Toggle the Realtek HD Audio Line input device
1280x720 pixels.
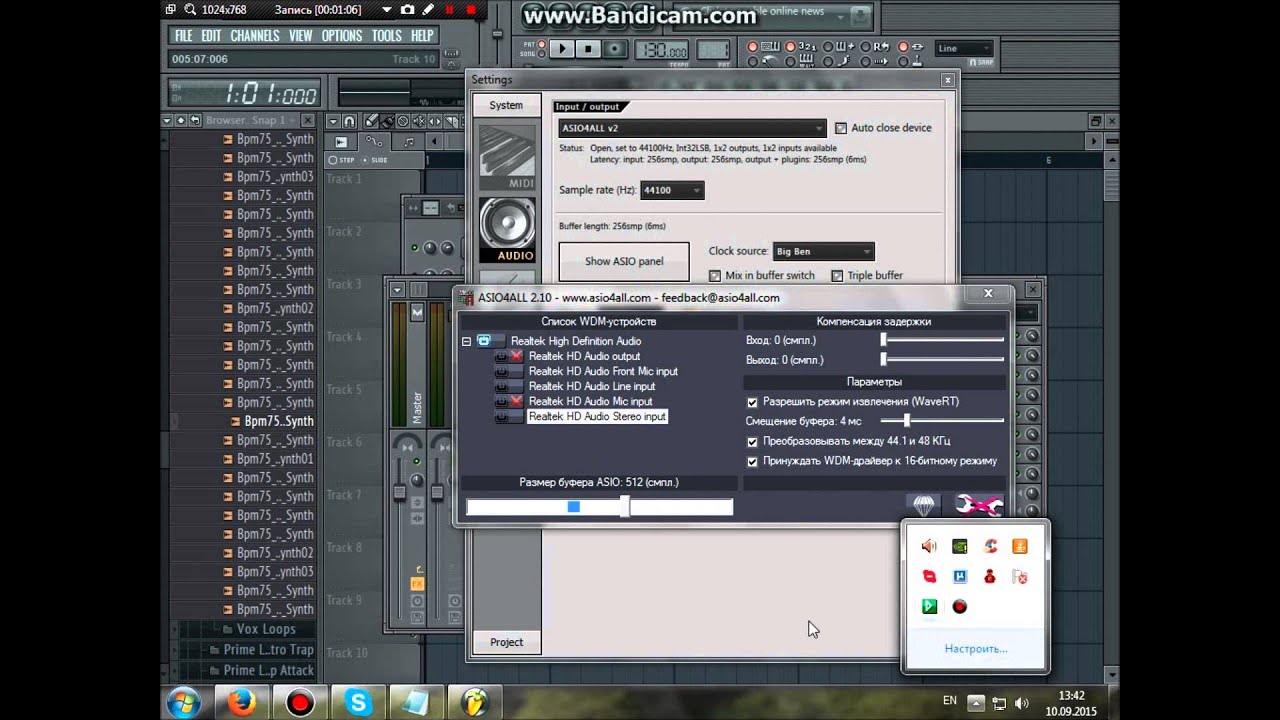pyautogui.click(x=509, y=386)
